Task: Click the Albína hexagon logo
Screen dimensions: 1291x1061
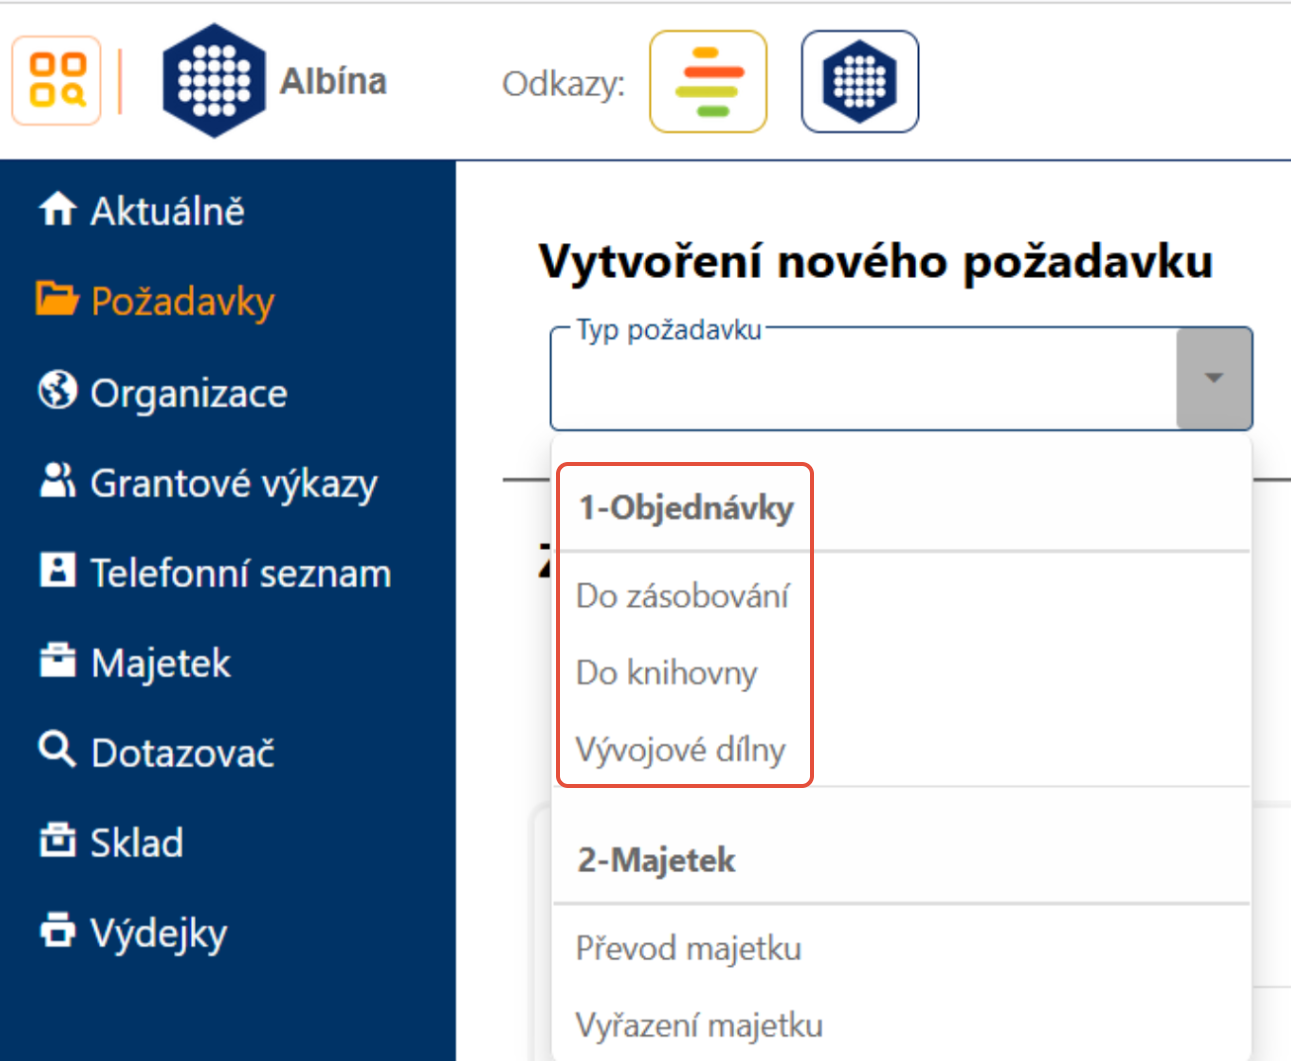Action: [x=214, y=81]
